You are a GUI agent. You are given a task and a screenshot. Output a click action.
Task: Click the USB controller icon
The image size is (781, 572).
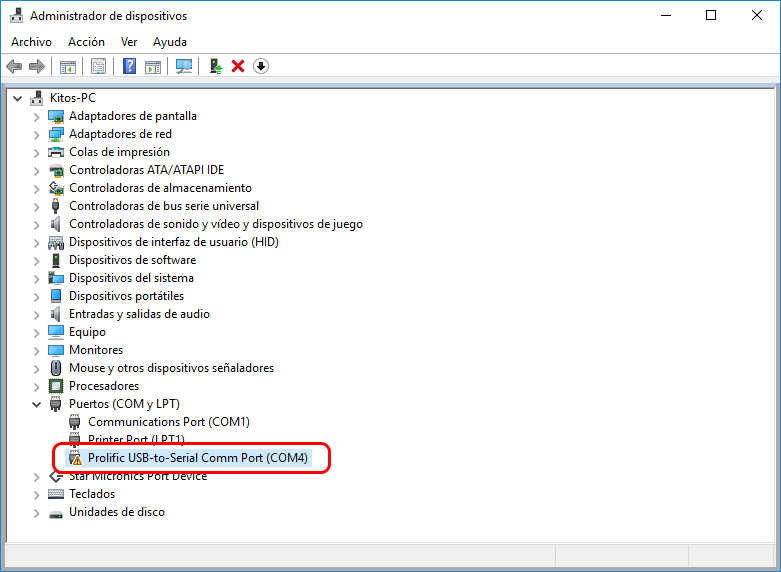click(x=56, y=206)
